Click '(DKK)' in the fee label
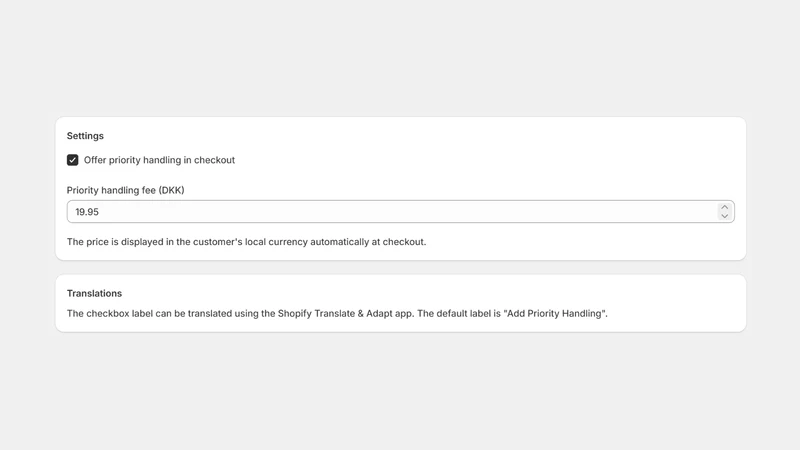 pos(171,190)
